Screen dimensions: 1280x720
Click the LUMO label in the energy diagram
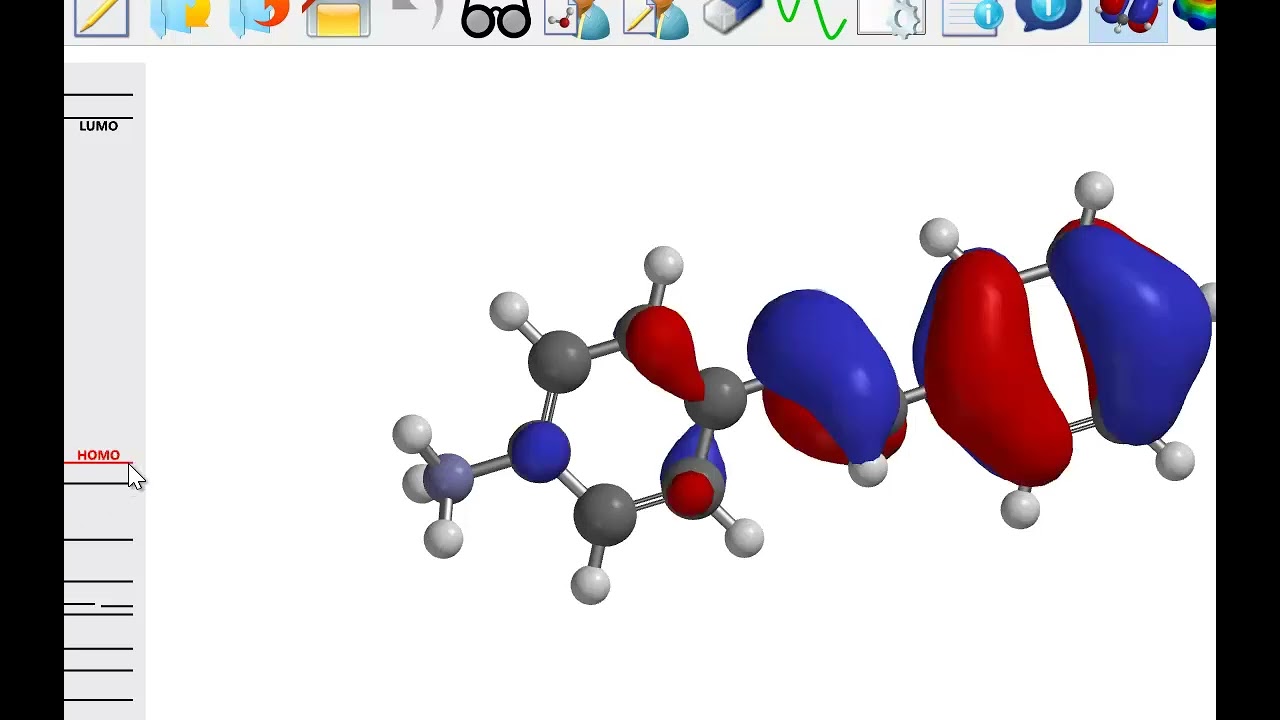[98, 126]
